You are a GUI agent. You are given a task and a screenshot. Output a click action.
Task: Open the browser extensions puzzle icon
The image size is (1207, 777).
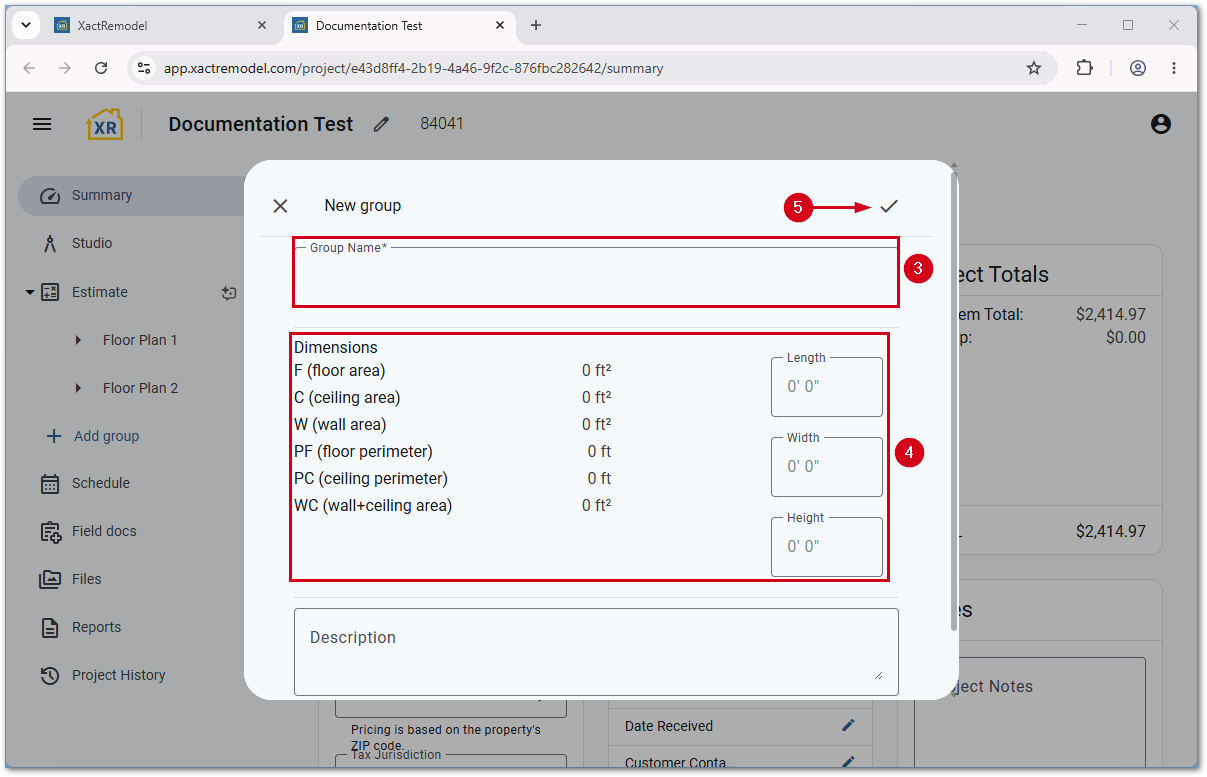(1084, 68)
